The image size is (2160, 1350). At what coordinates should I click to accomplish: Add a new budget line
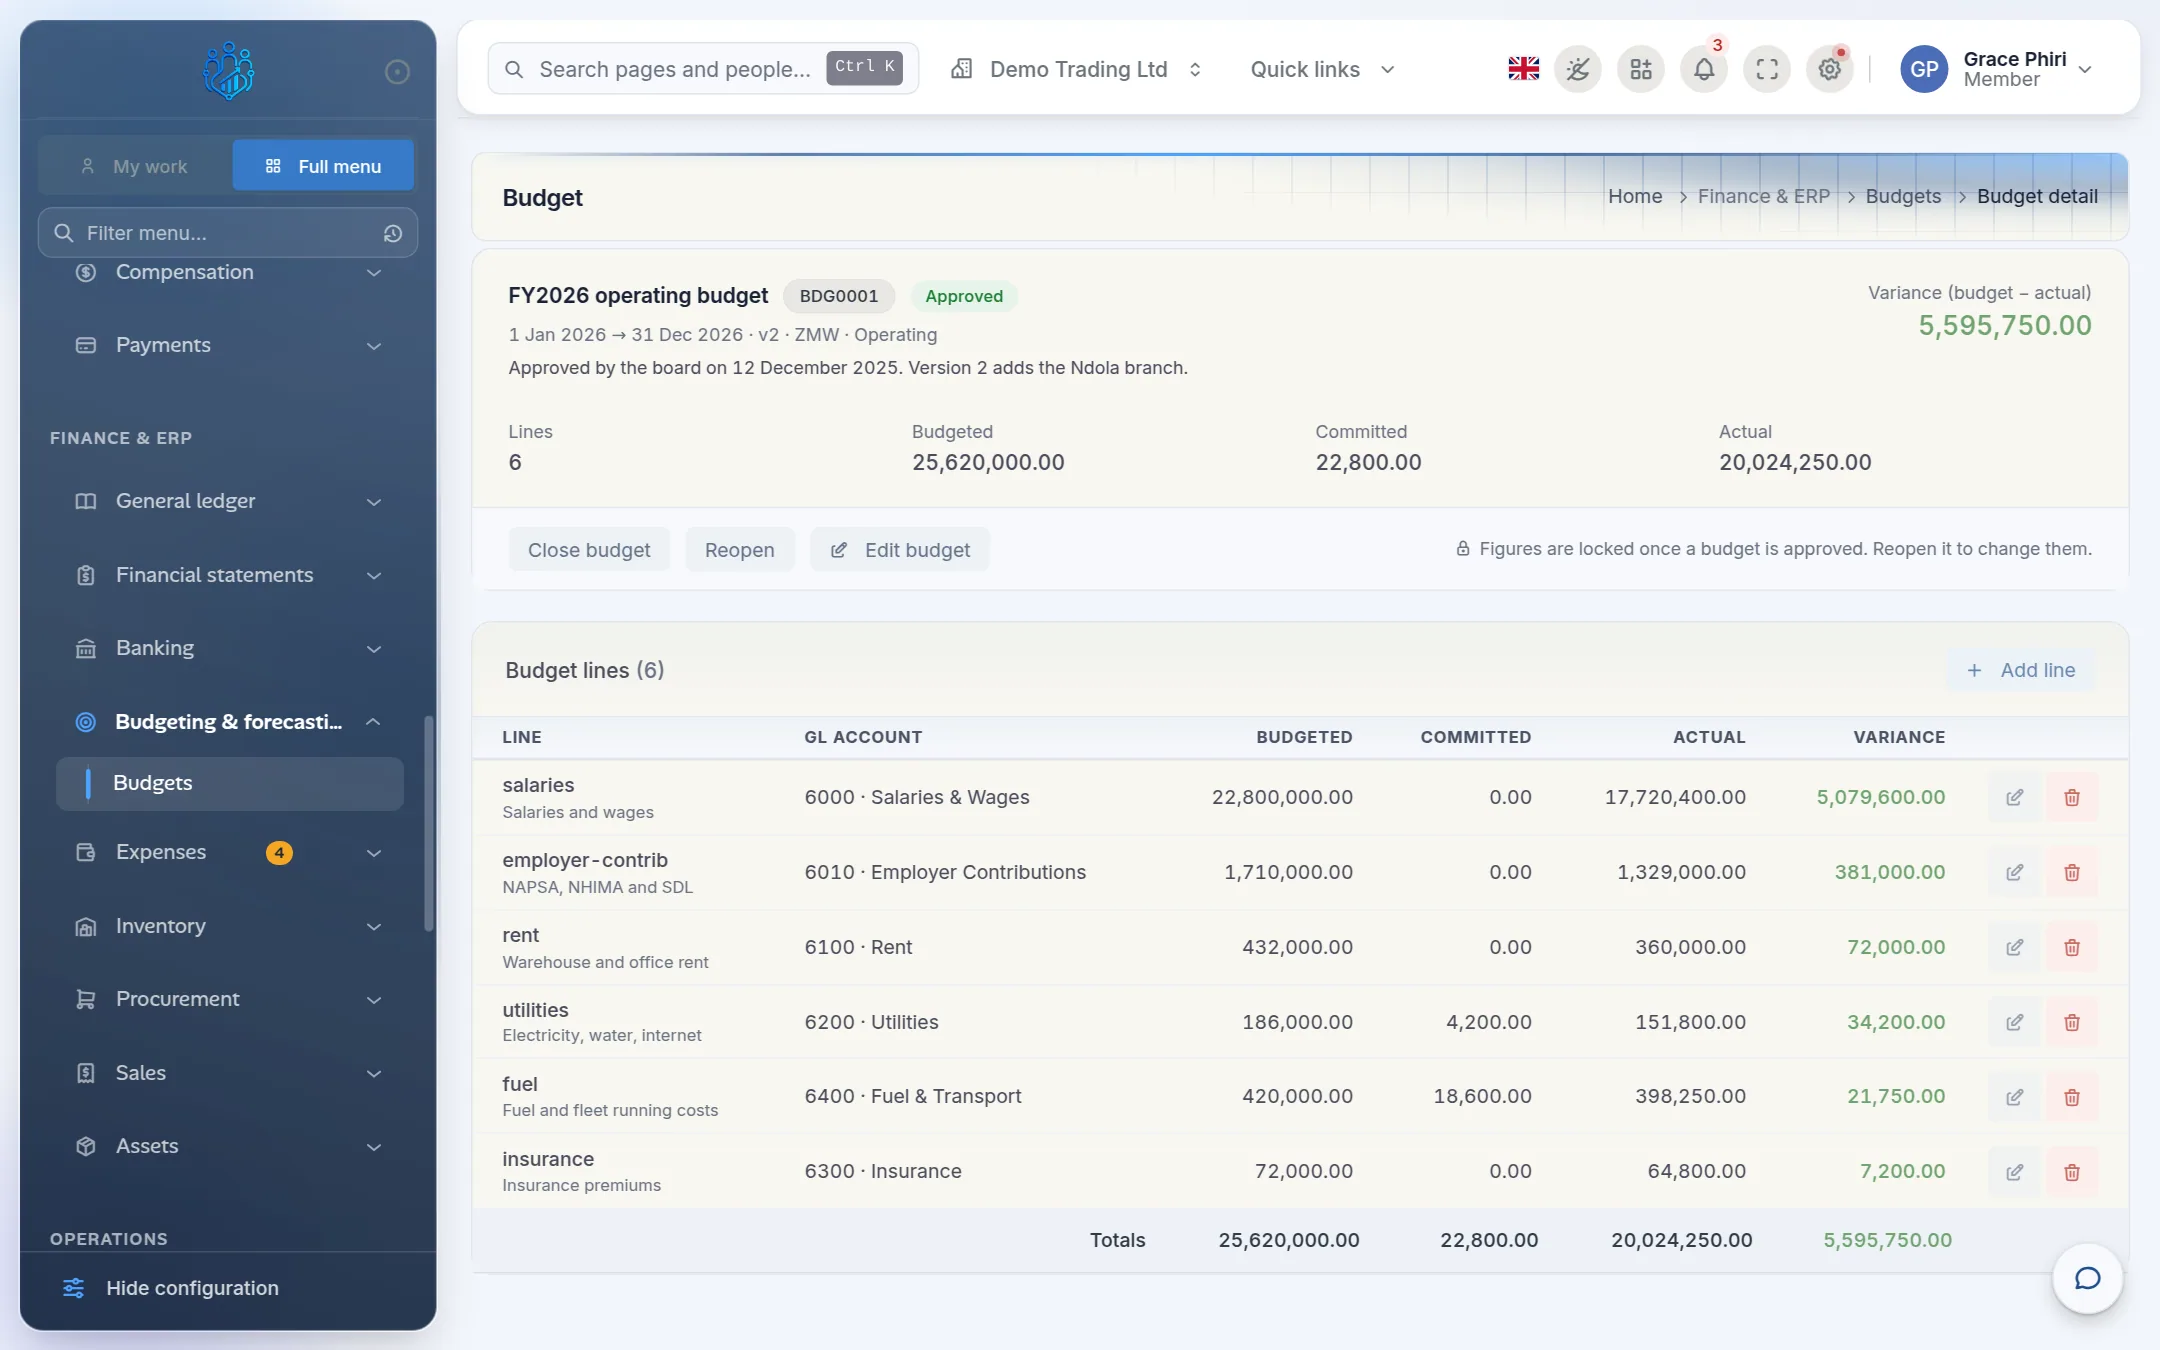2021,670
